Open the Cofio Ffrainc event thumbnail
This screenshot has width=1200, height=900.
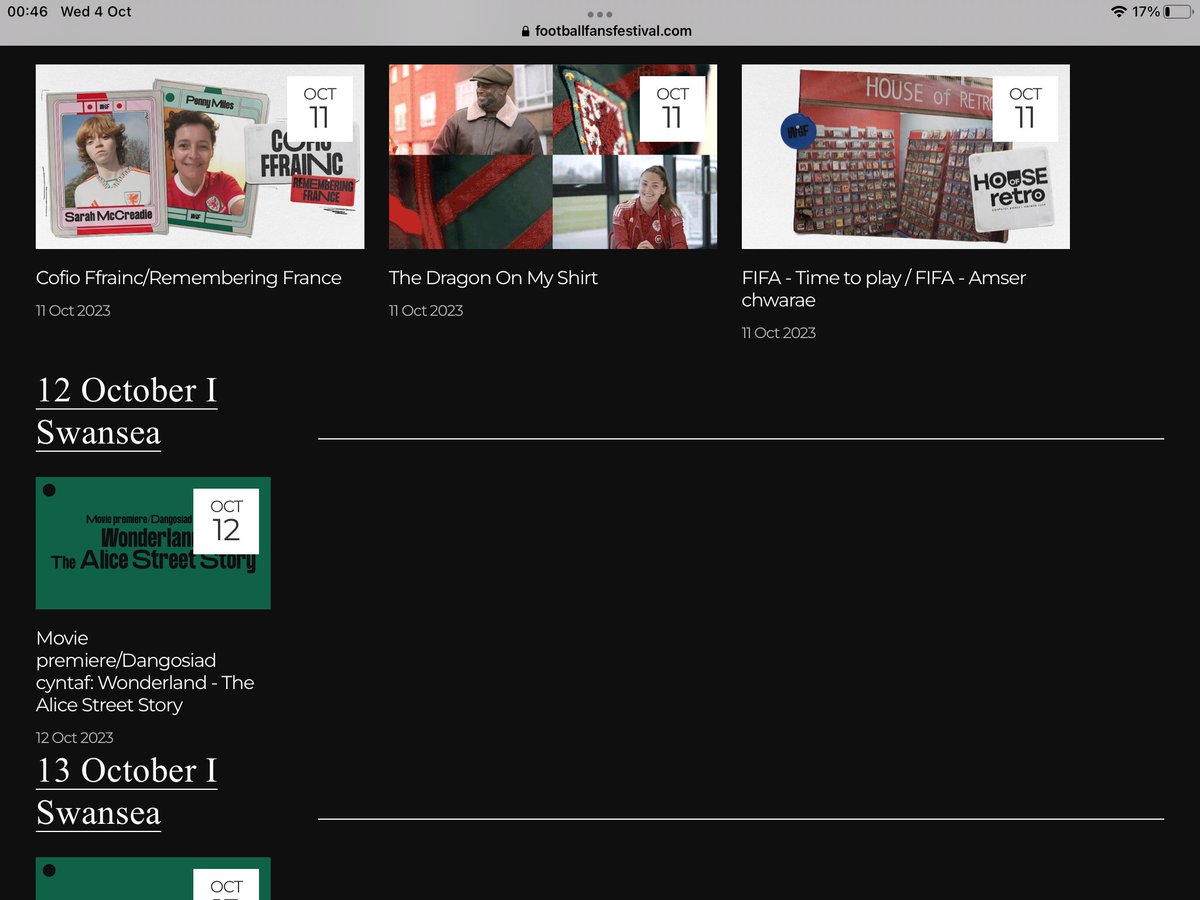(200, 157)
